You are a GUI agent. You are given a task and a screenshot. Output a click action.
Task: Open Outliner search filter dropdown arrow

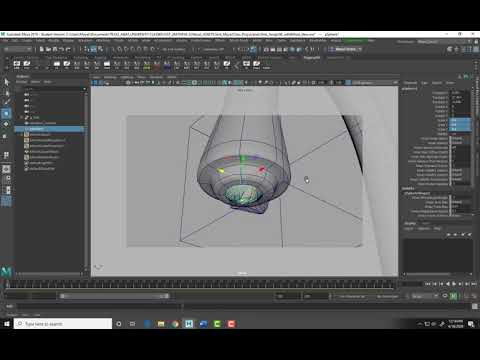point(84,89)
